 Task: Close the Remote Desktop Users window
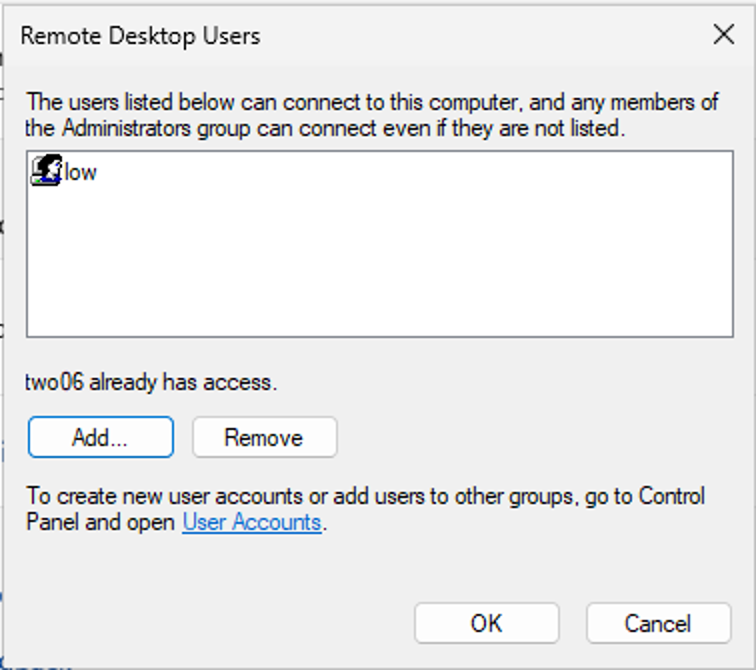724,35
